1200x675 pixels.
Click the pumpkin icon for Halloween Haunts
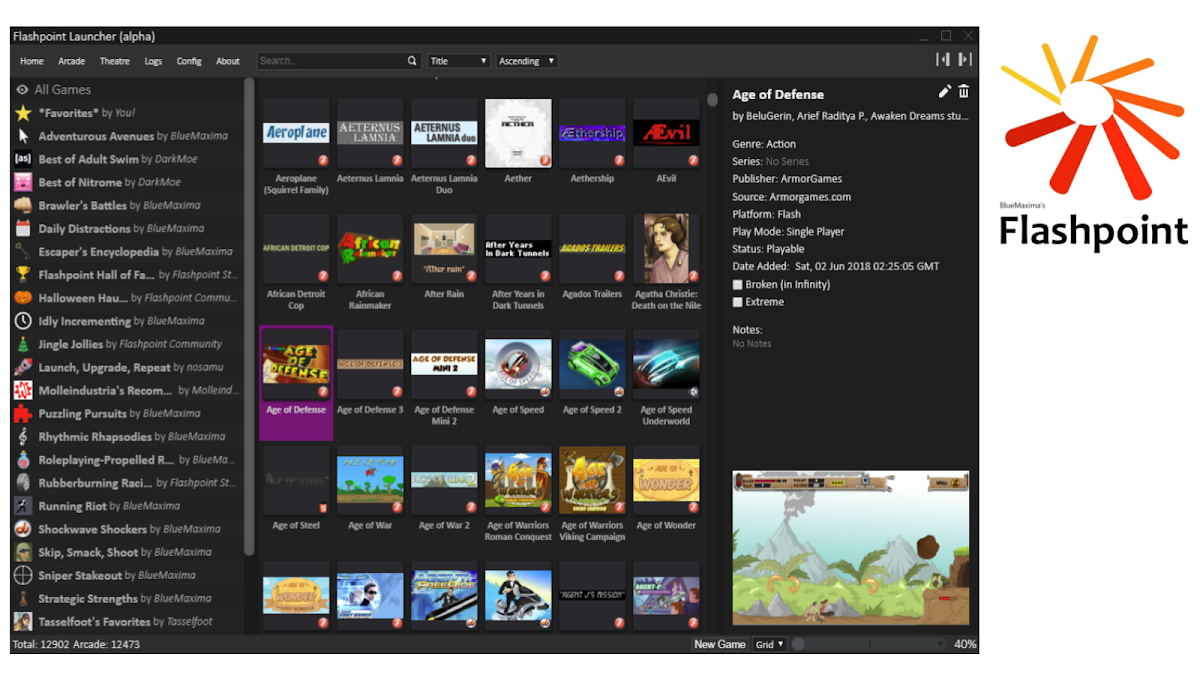[23, 298]
